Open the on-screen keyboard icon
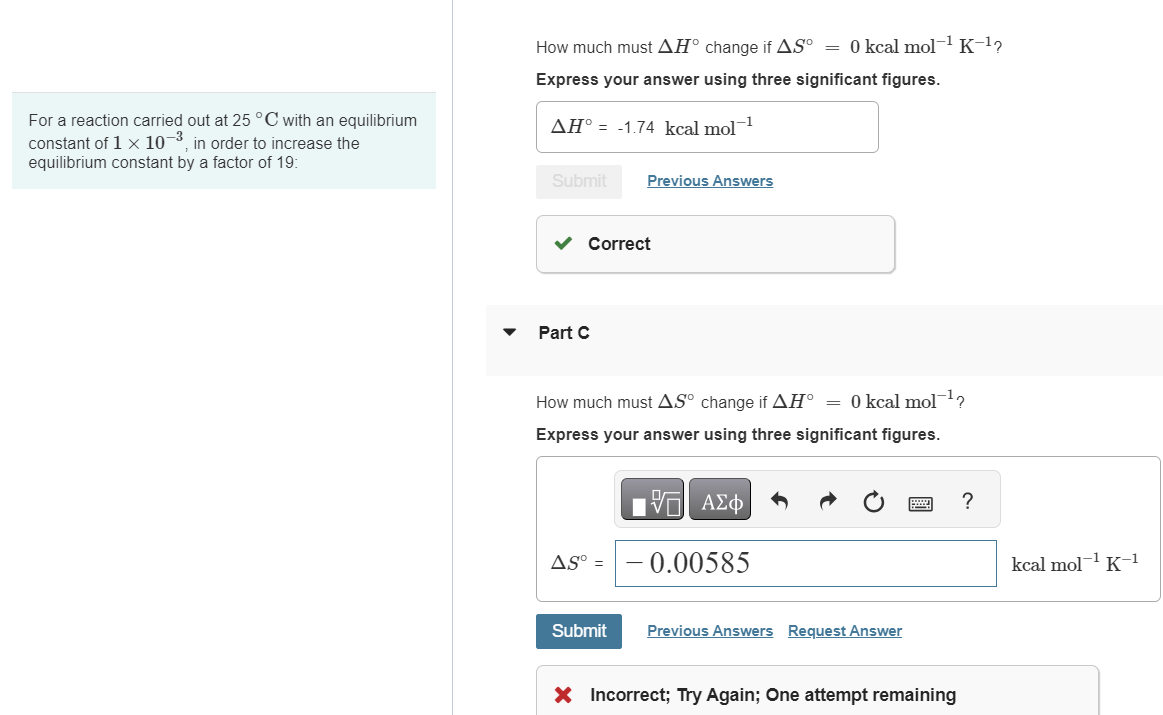Viewport: 1163px width, 715px height. [x=920, y=501]
